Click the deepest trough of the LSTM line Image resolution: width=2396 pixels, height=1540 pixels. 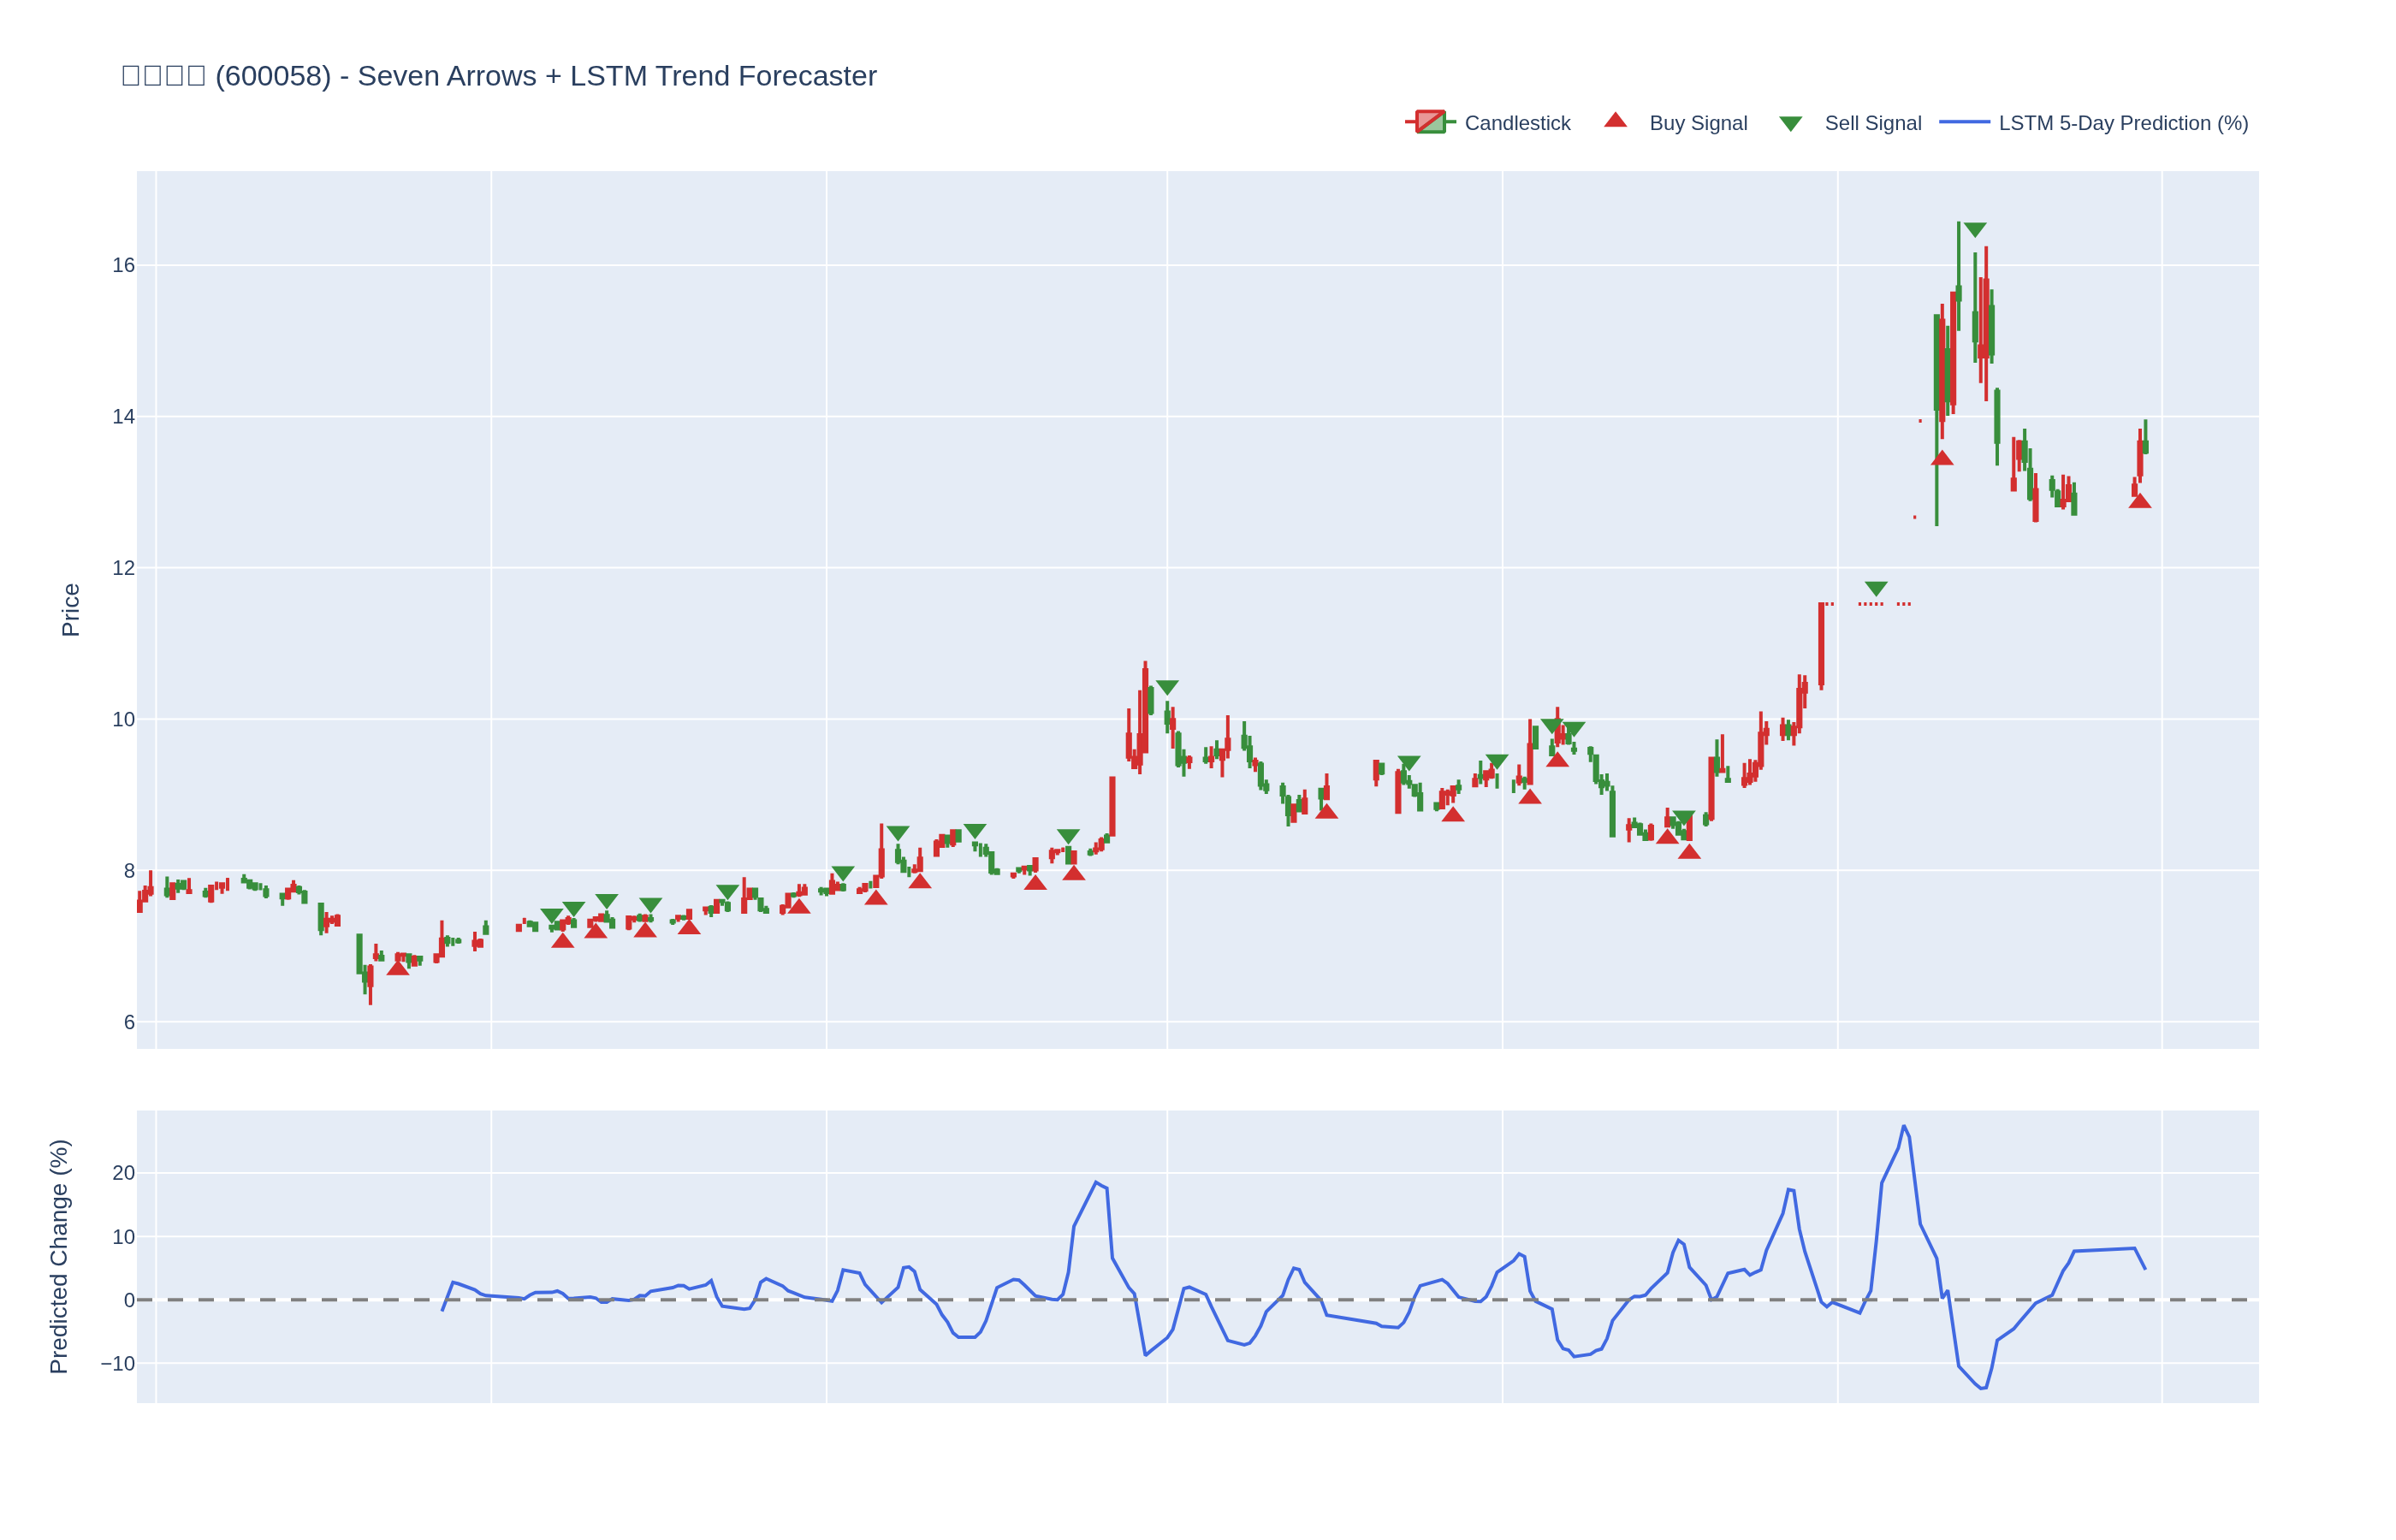(x=1982, y=1388)
